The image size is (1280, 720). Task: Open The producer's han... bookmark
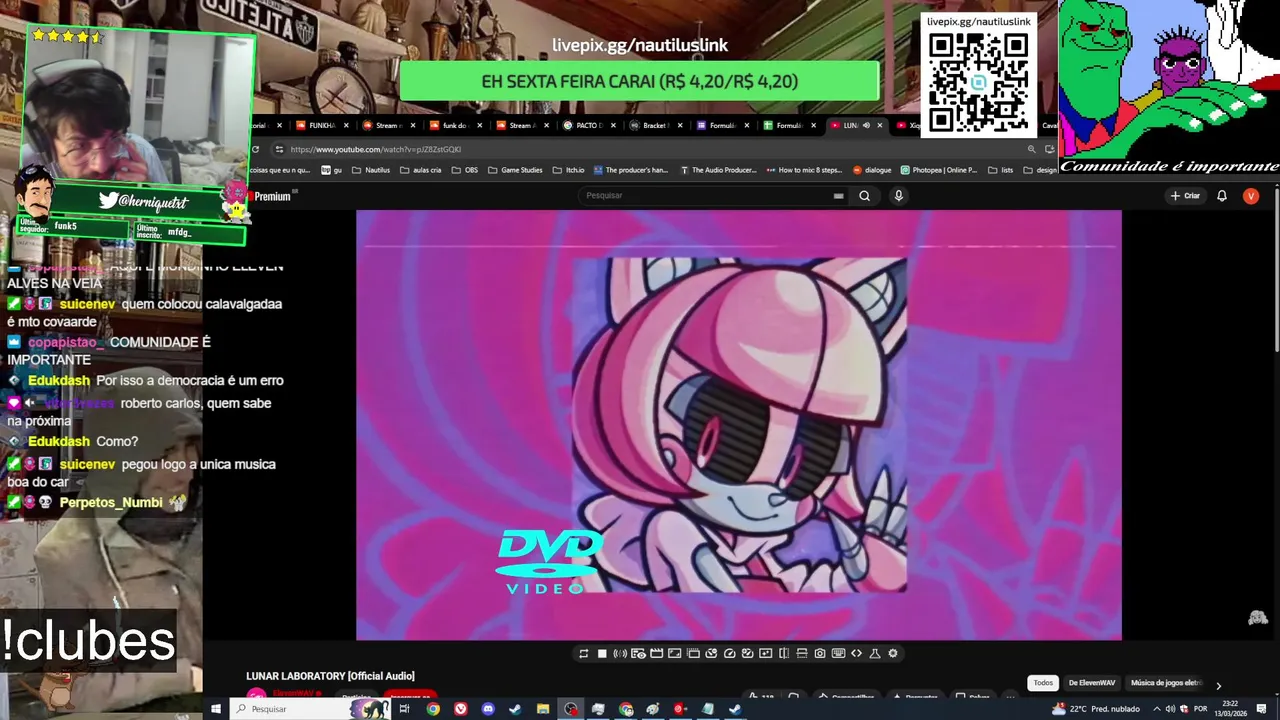(630, 170)
